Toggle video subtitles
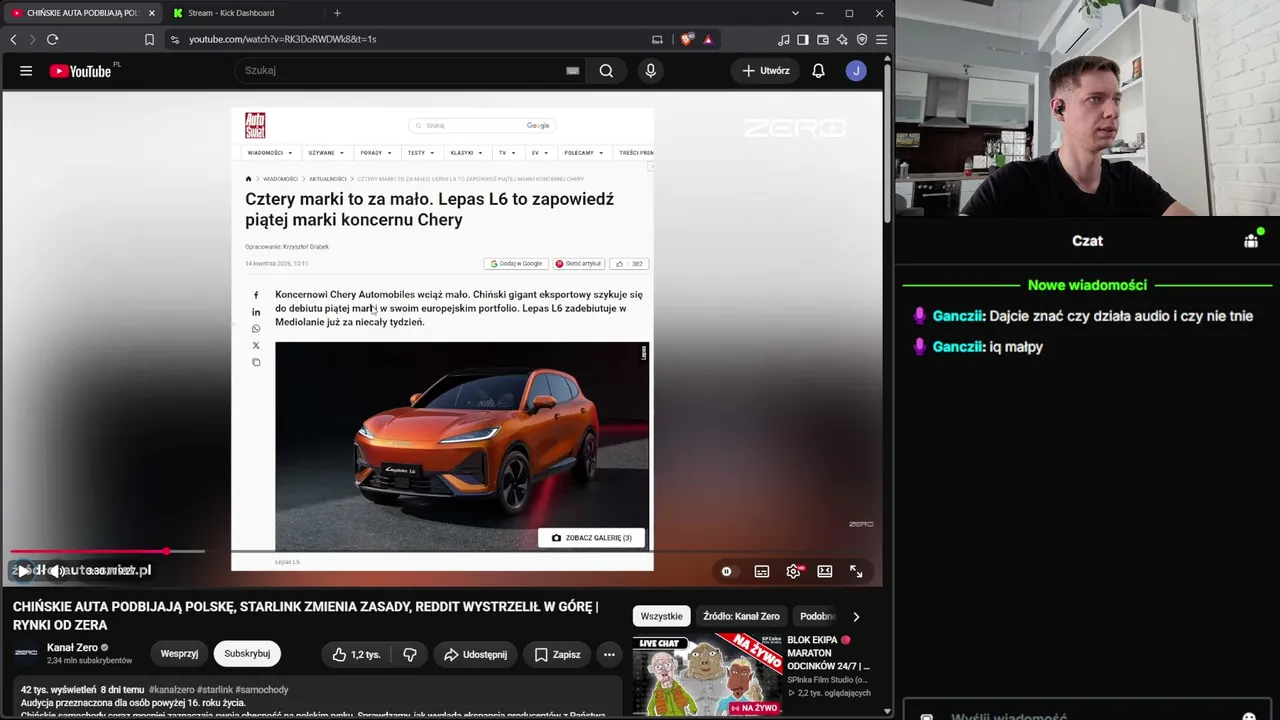The image size is (1280, 720). click(x=762, y=571)
